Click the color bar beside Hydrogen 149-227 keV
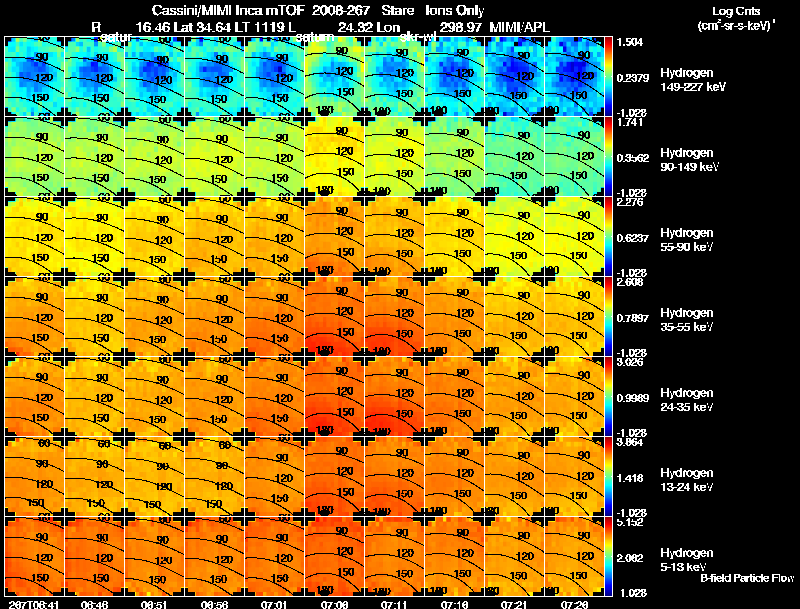This screenshot has height=609, width=800. [x=608, y=77]
